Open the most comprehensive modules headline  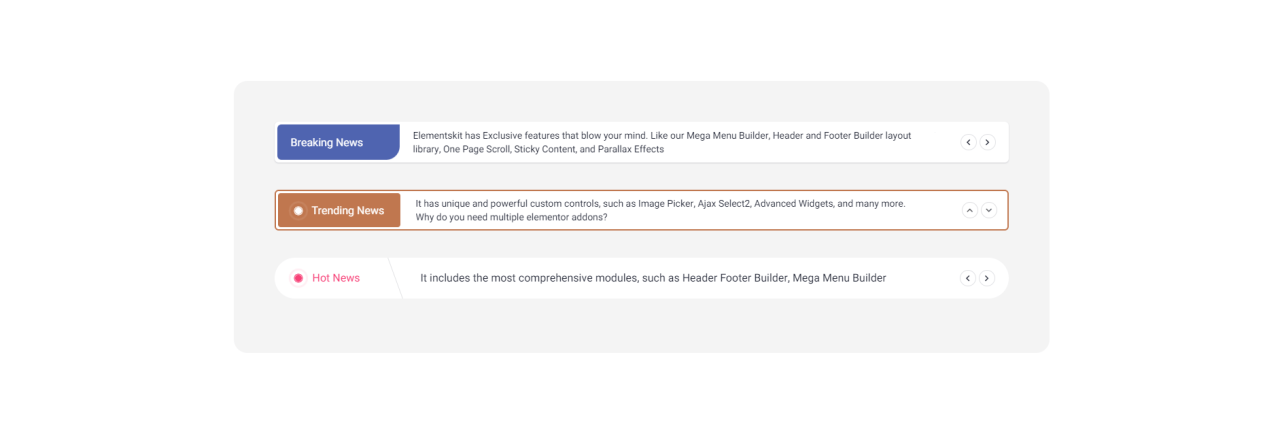tap(652, 278)
